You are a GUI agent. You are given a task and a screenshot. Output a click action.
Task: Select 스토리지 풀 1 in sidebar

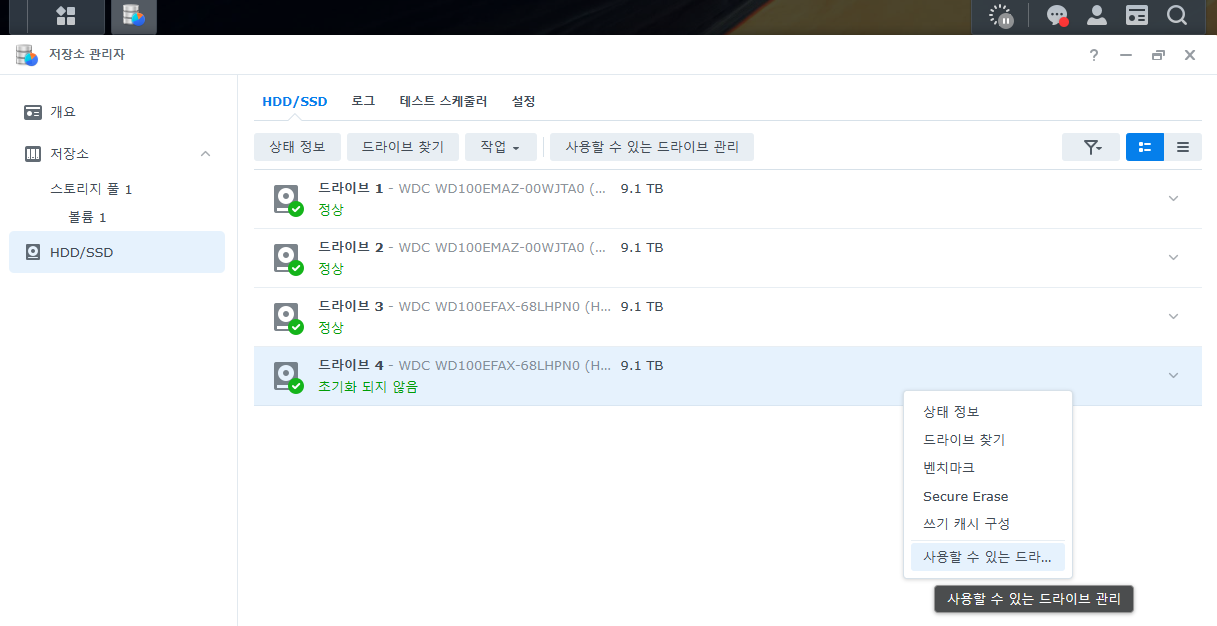tap(91, 189)
